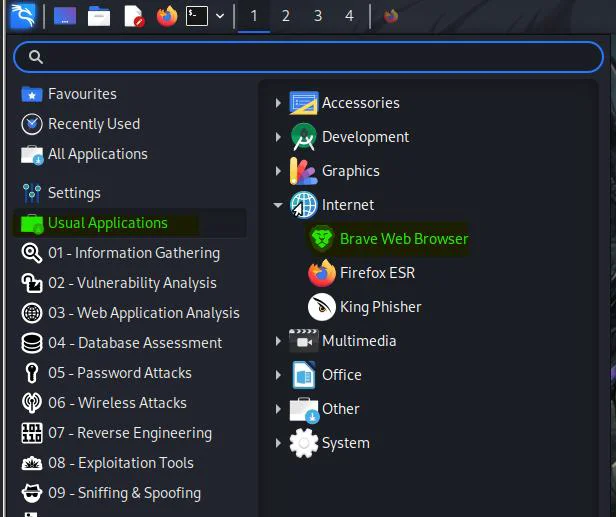Click the Accessories ruler icon
The image size is (616, 517).
tap(304, 103)
